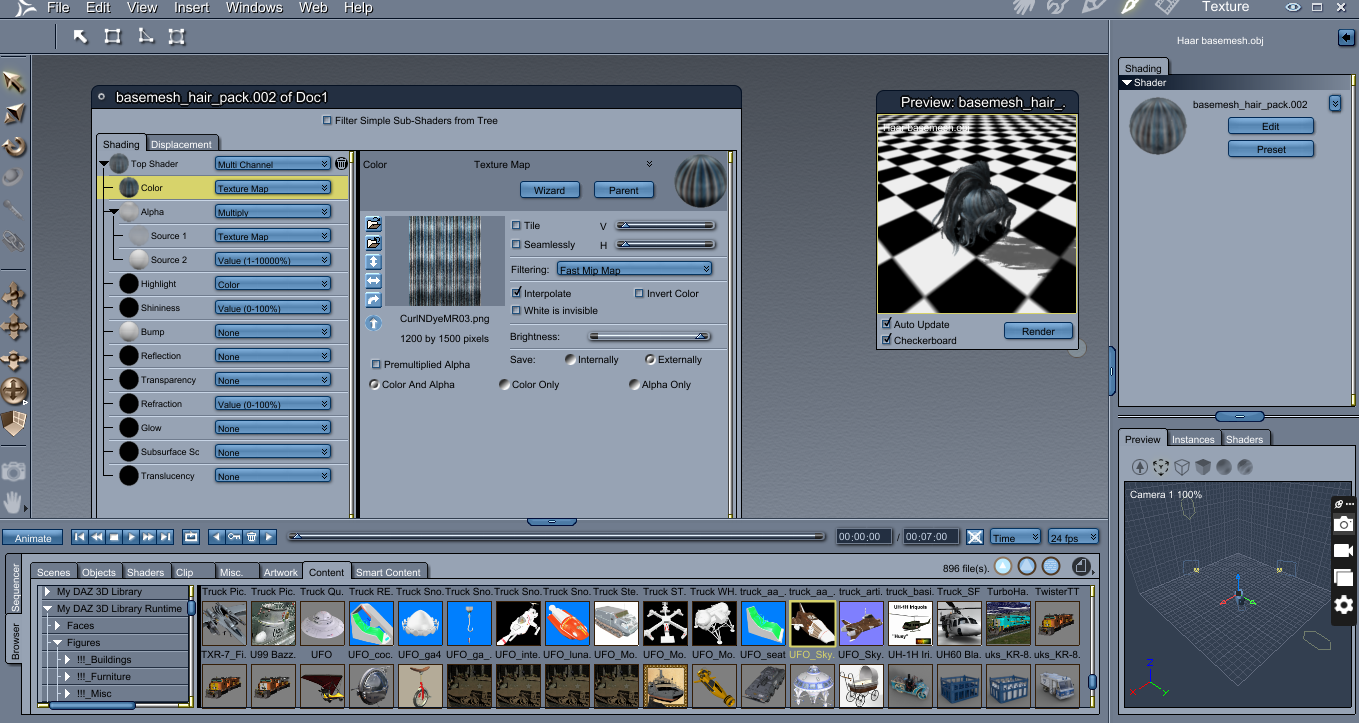
Task: Enable the Seamlessly checkbox
Action: [x=516, y=245]
